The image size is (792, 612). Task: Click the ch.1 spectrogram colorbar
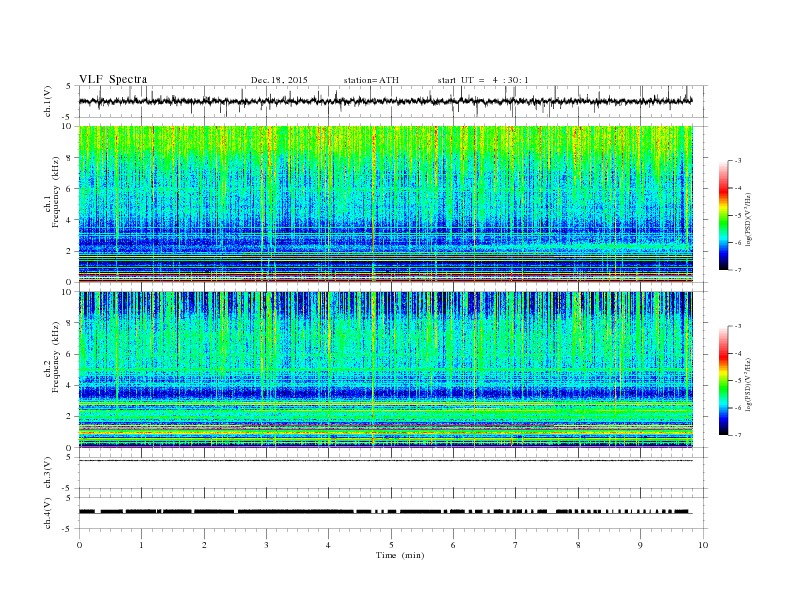724,215
